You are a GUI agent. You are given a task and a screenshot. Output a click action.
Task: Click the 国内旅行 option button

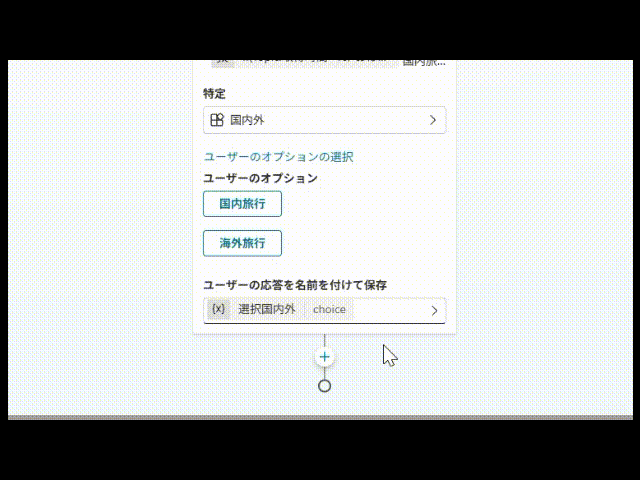[242, 204]
